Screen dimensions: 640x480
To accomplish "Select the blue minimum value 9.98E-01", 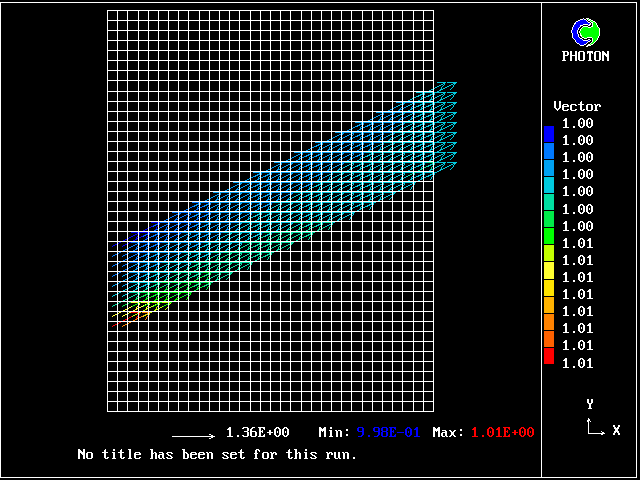I will point(389,433).
